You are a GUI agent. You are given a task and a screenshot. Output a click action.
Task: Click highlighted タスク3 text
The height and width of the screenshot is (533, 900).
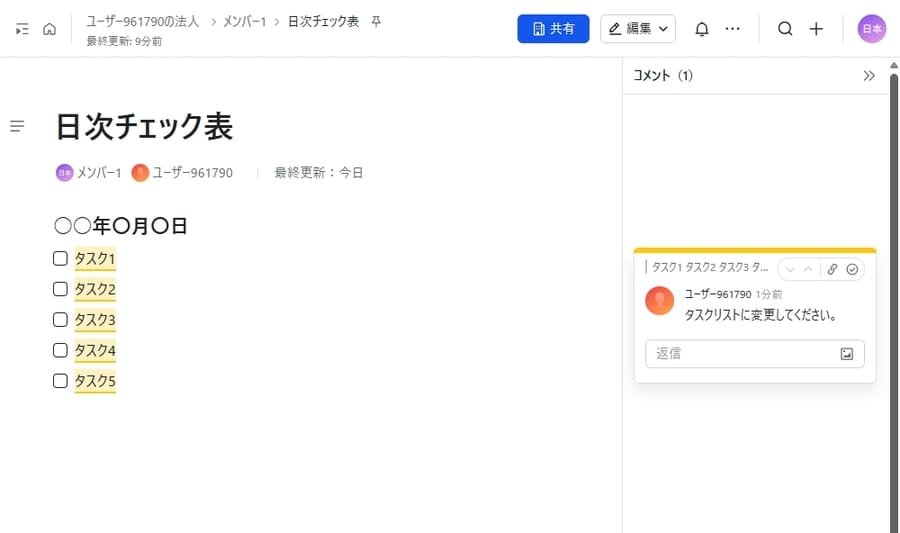coord(95,320)
